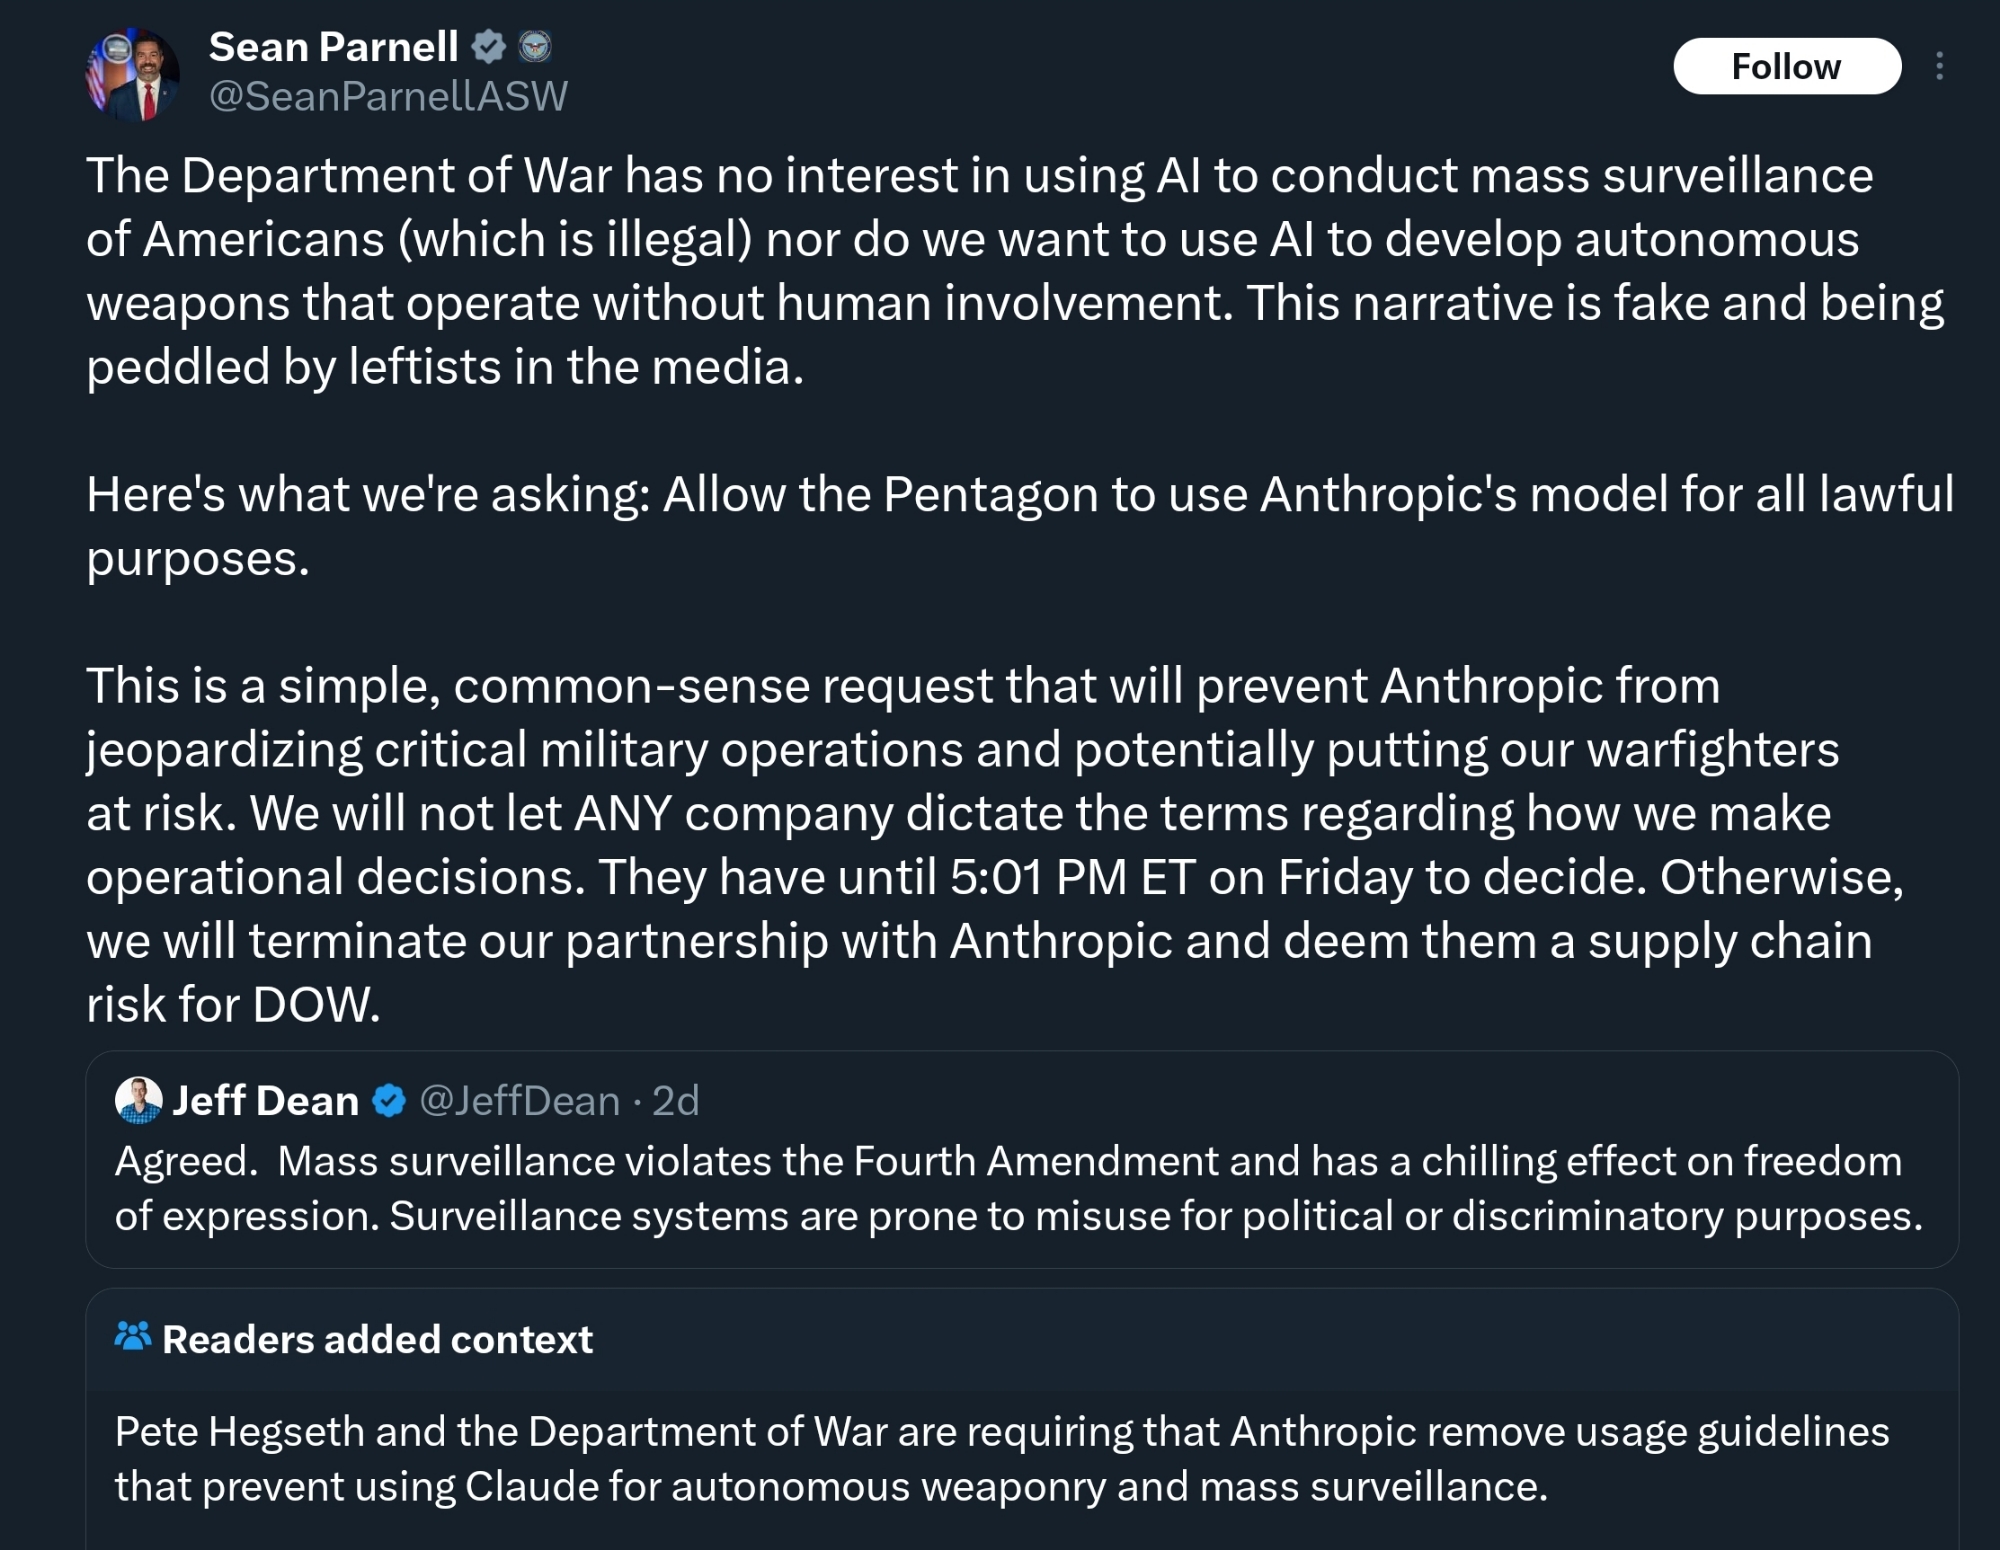Click the 'Readers added context' heading

[377, 1339]
